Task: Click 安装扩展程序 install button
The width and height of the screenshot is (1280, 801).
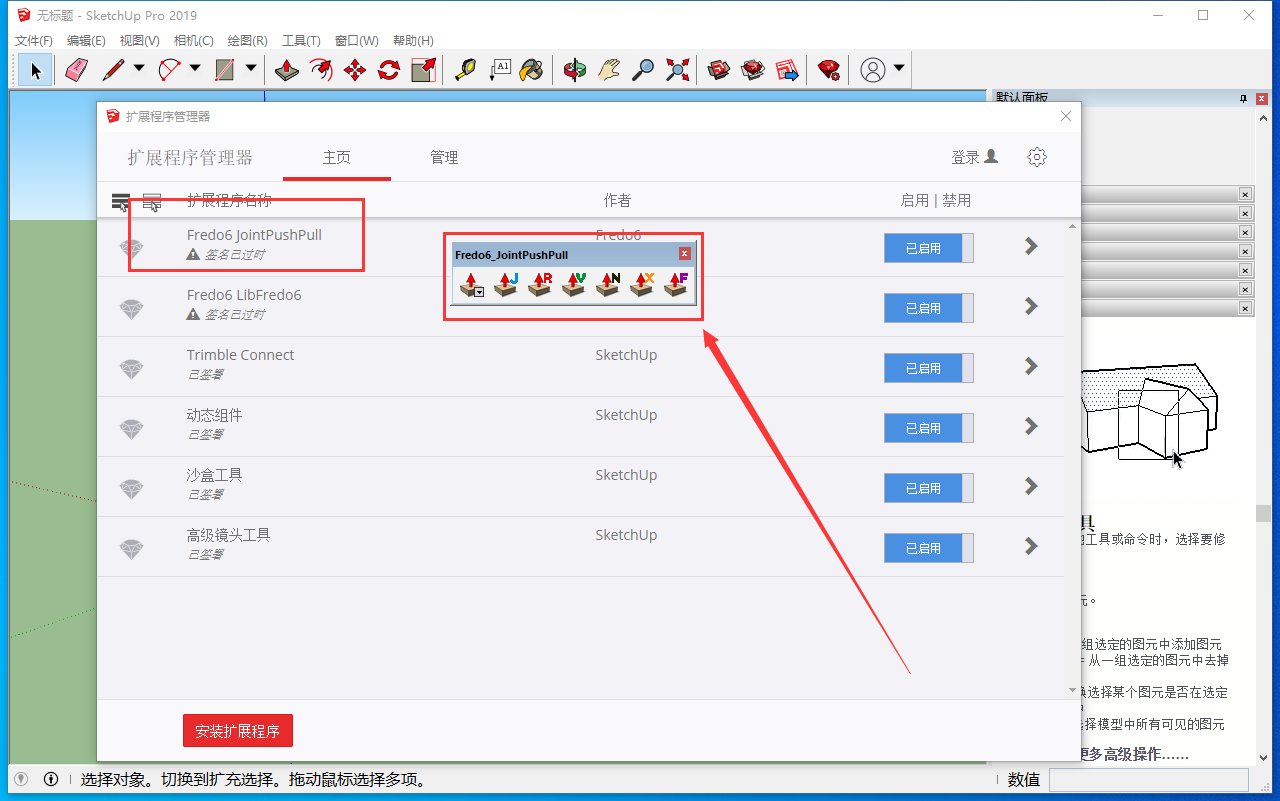Action: [x=238, y=731]
